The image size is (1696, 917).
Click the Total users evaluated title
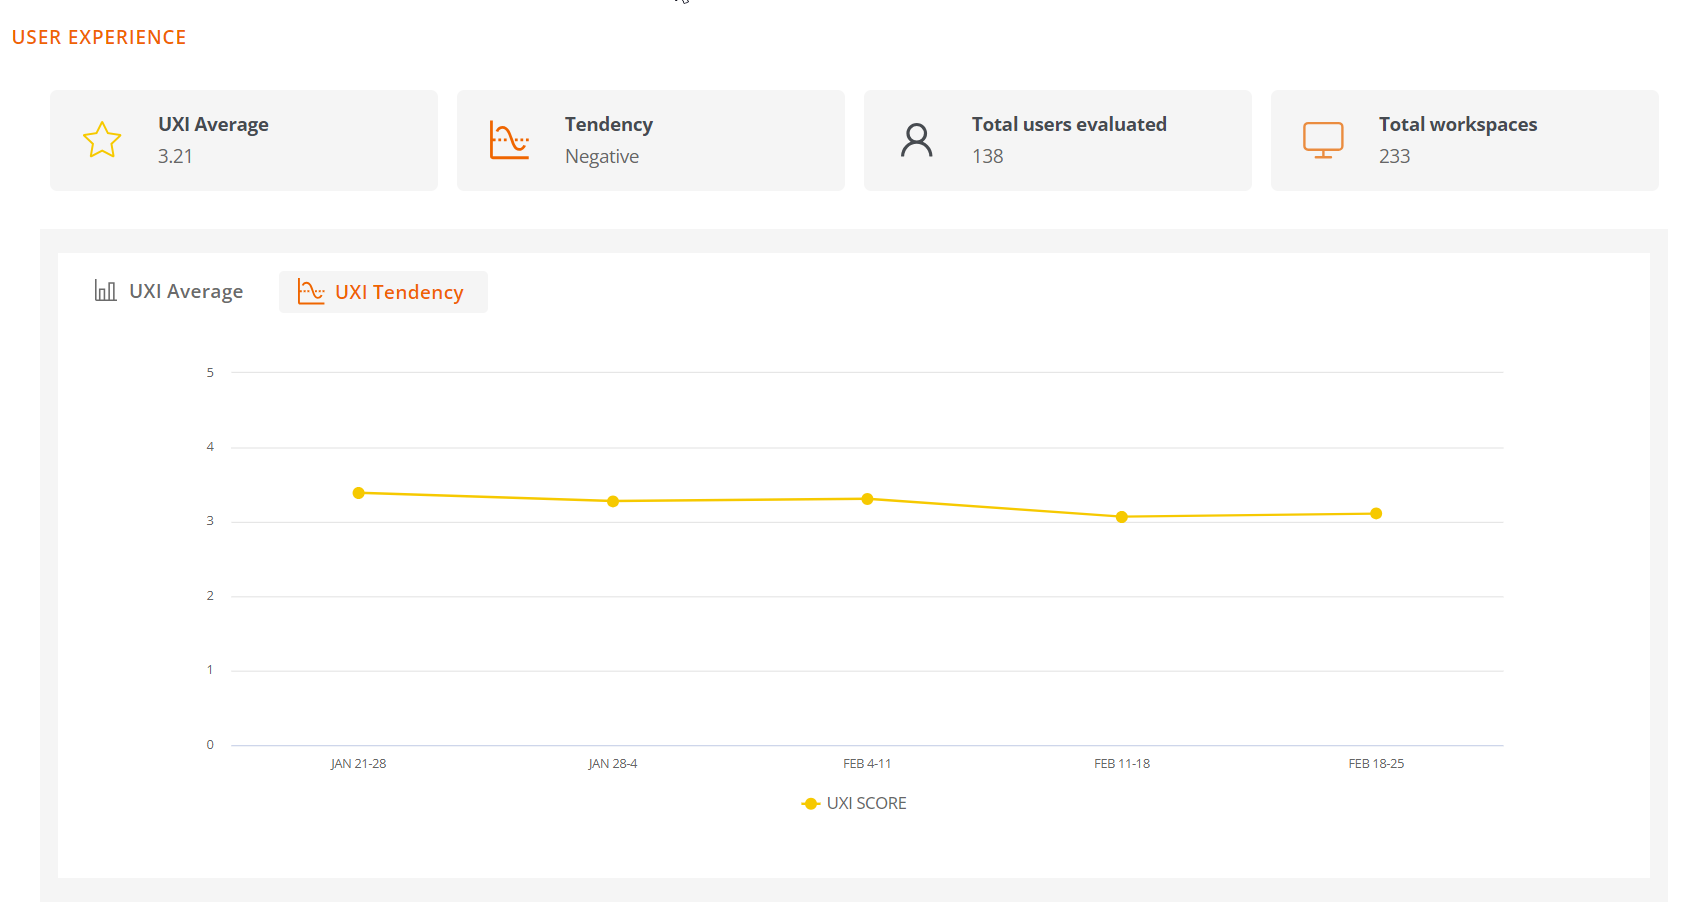point(1069,124)
